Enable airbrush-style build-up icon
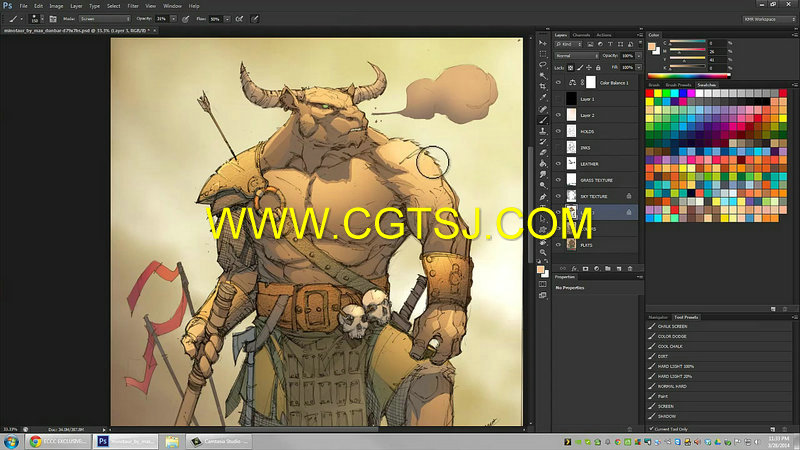The height and width of the screenshot is (450, 800). pos(239,19)
